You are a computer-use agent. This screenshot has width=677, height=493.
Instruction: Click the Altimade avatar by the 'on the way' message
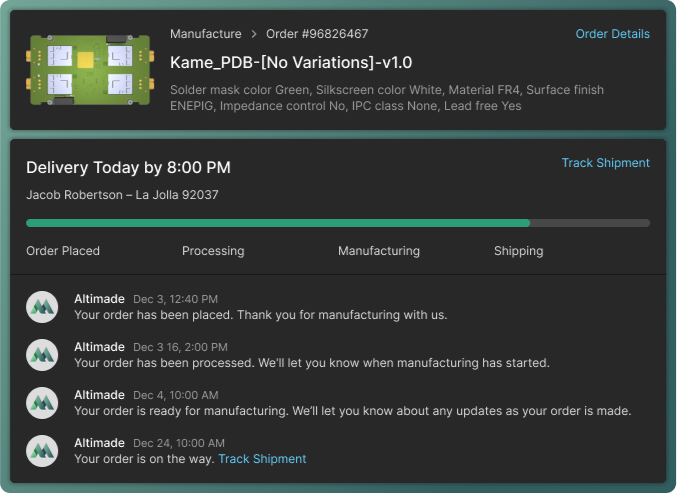tap(42, 451)
